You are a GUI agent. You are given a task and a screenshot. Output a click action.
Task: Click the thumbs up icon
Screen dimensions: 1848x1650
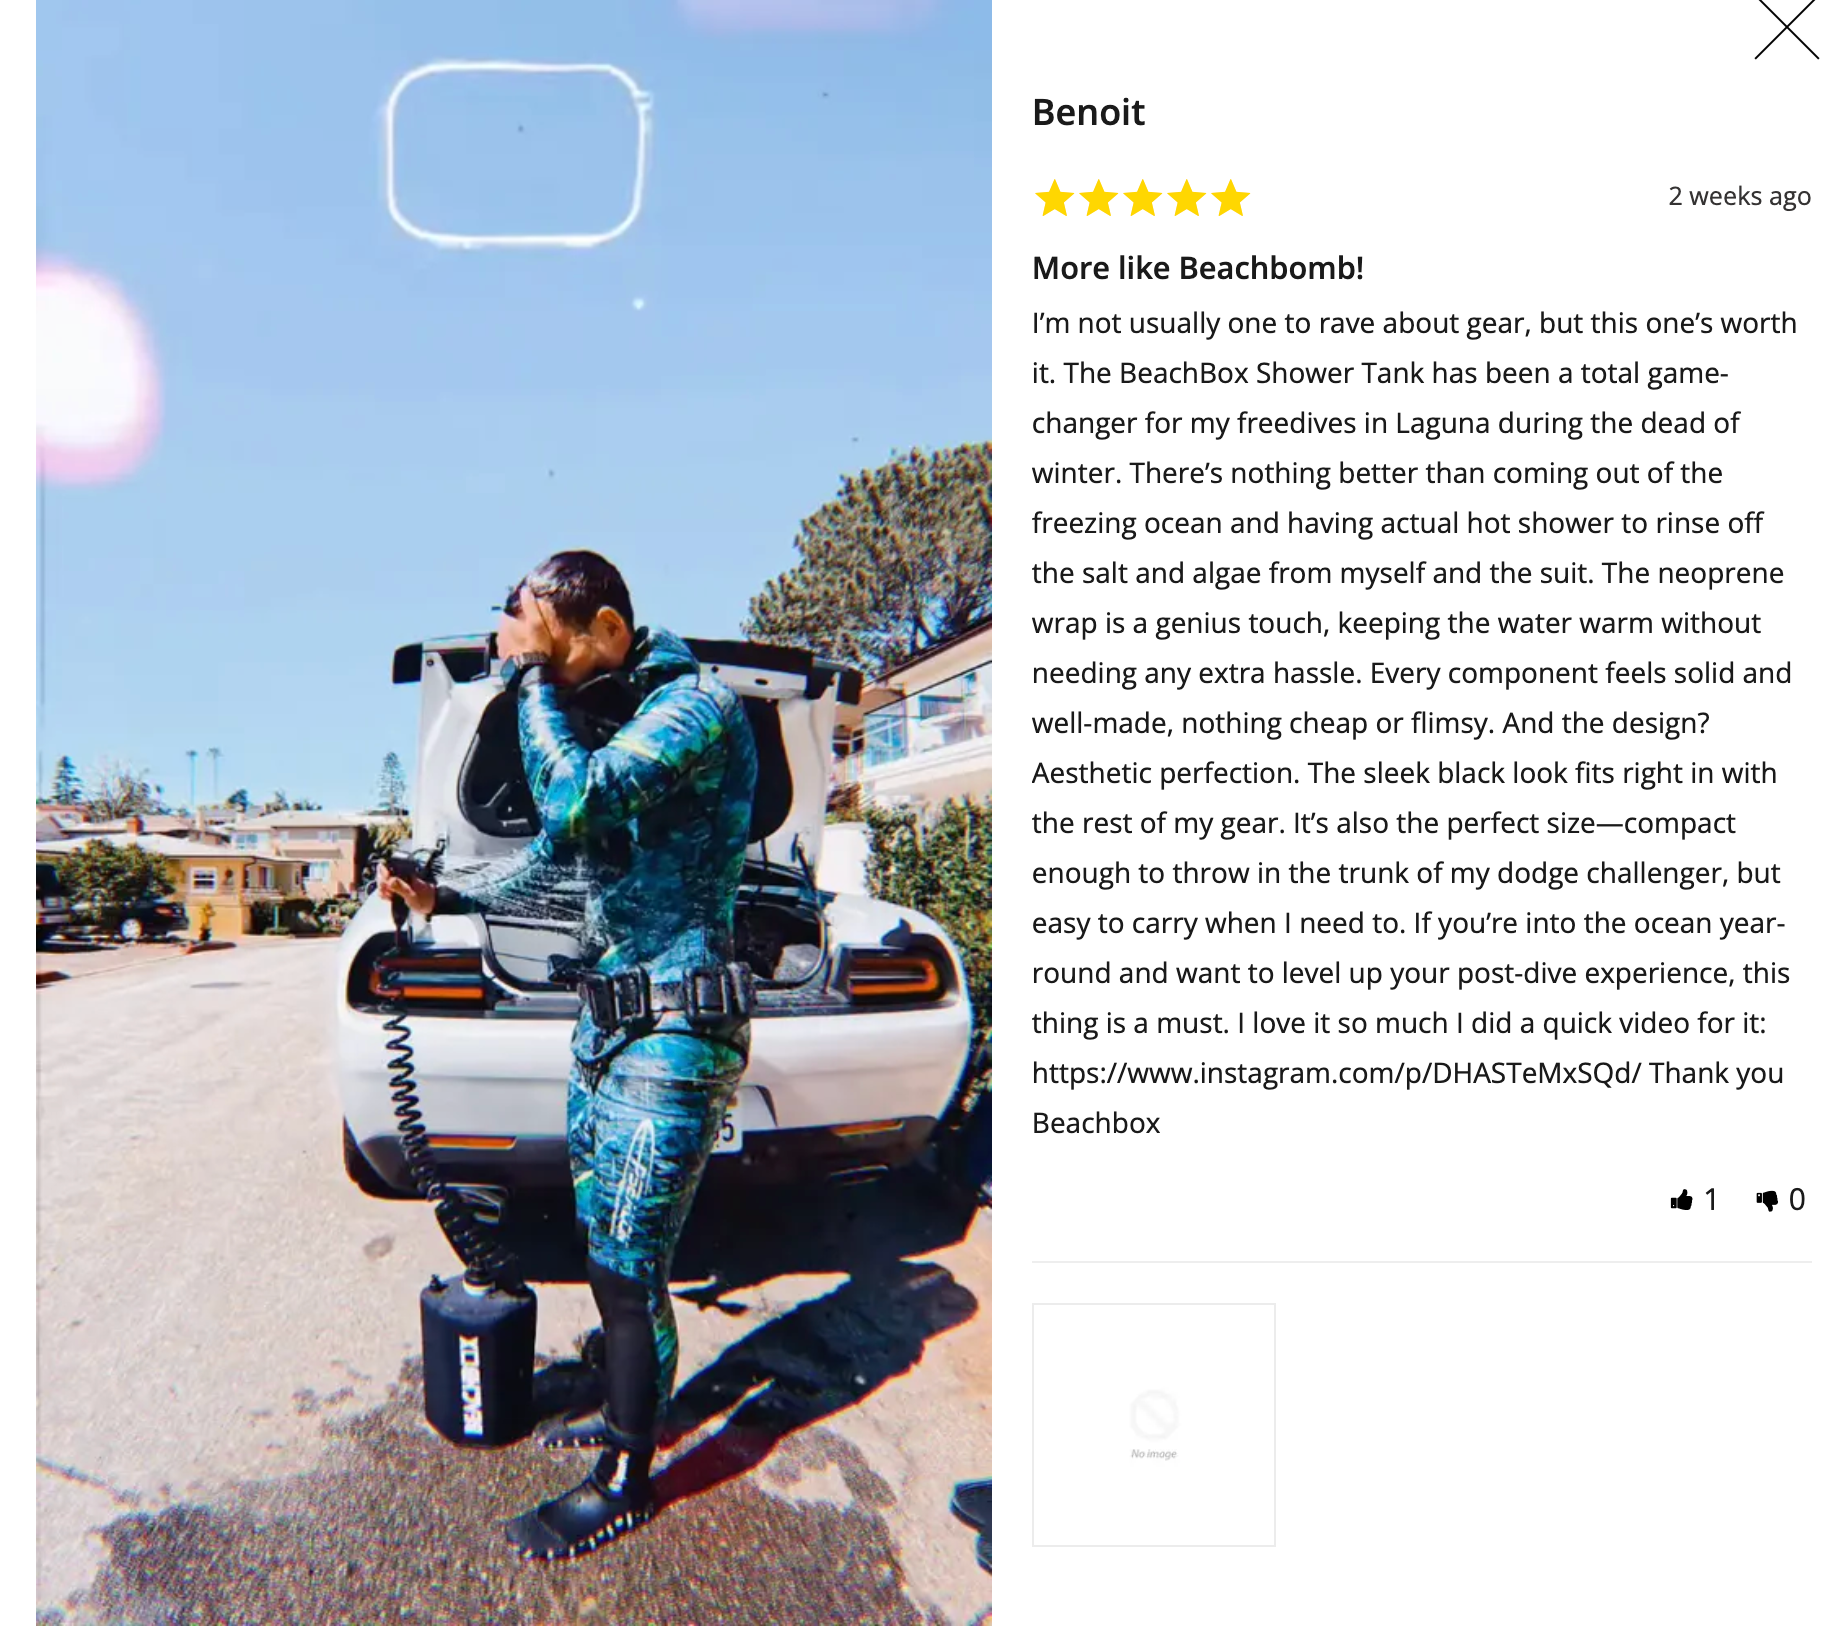(1681, 1200)
